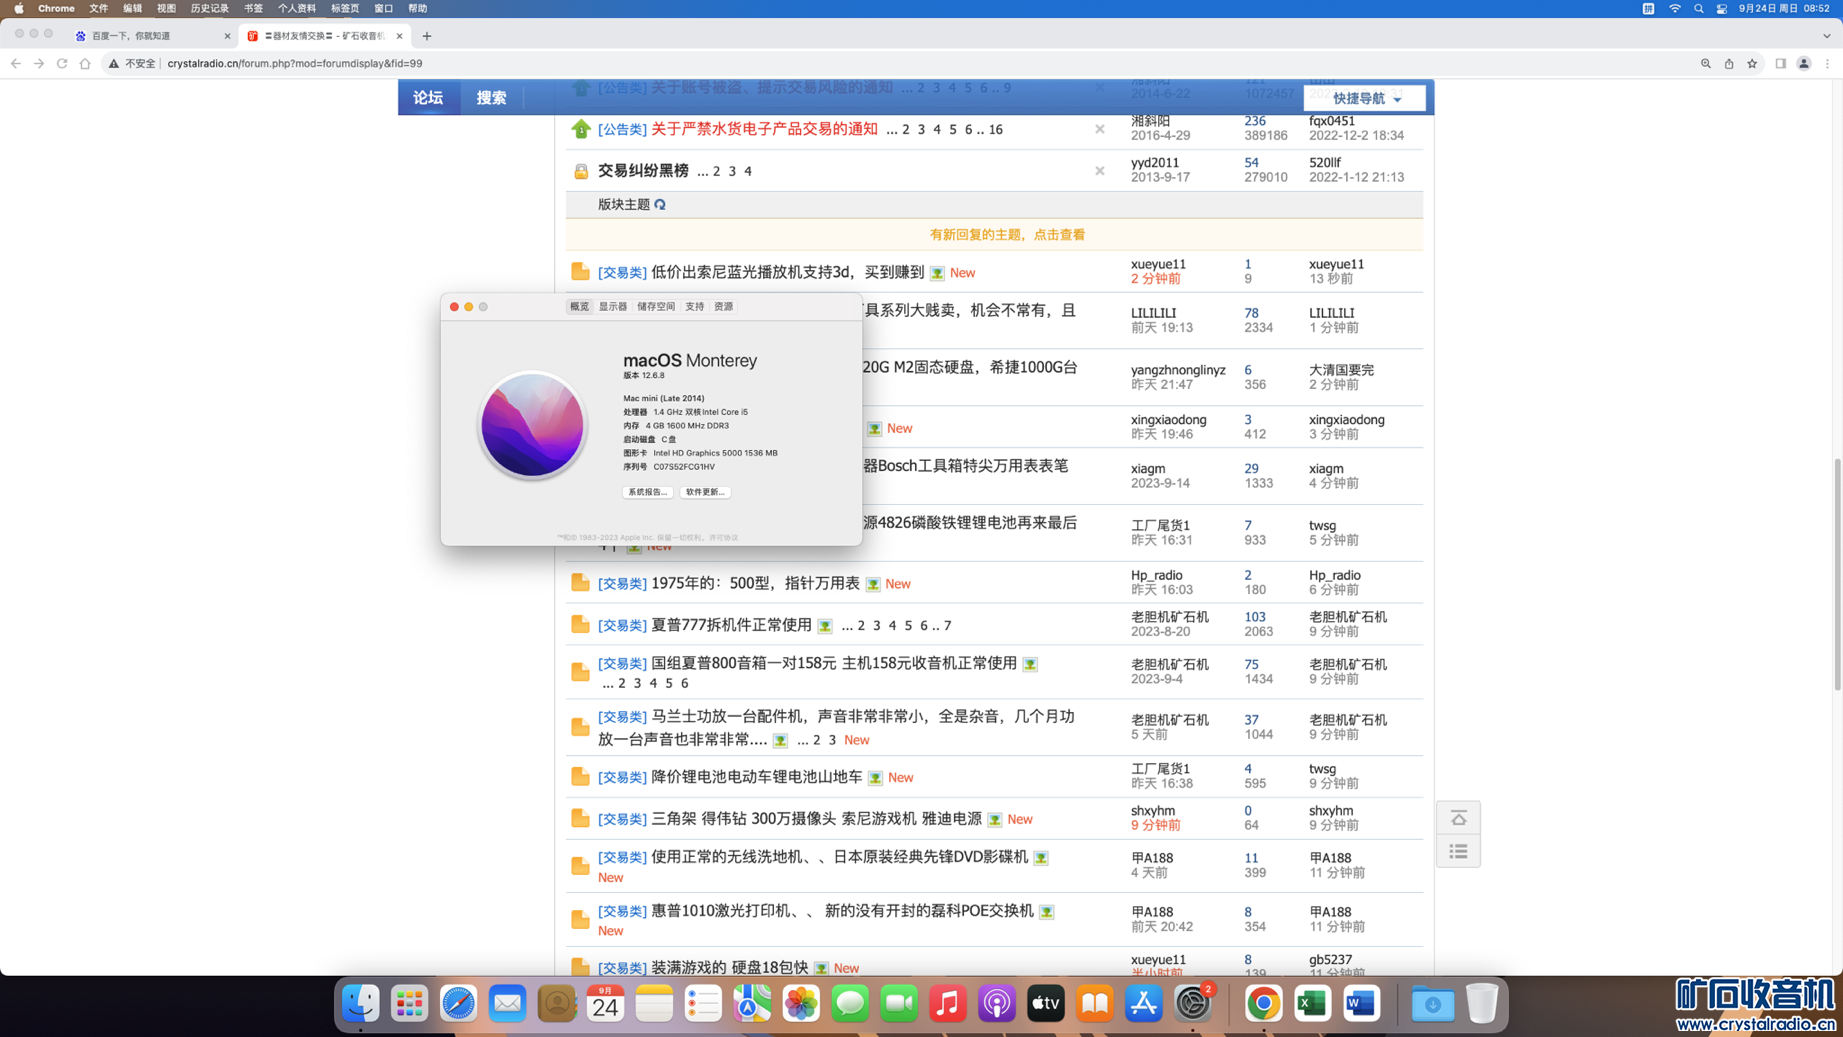The image size is (1843, 1037).
Task: Open Notes app from the Dock
Action: (654, 1003)
